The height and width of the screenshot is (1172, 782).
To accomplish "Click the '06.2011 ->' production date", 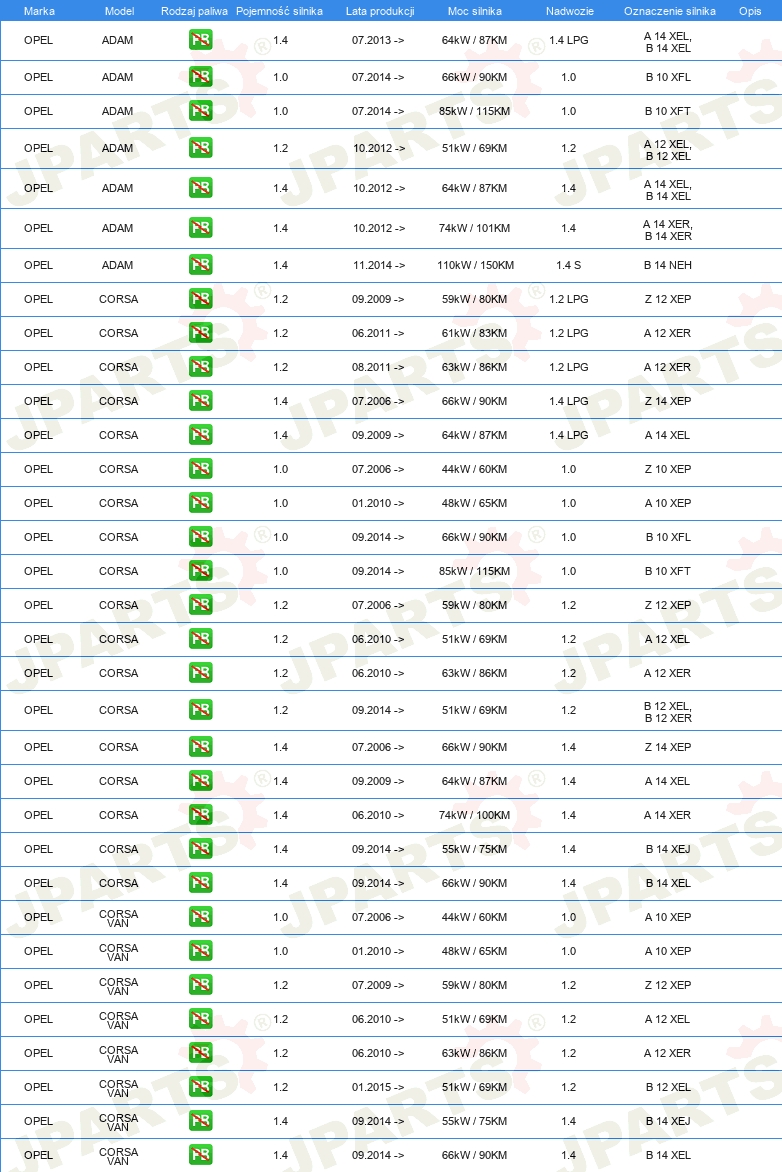I will point(378,333).
